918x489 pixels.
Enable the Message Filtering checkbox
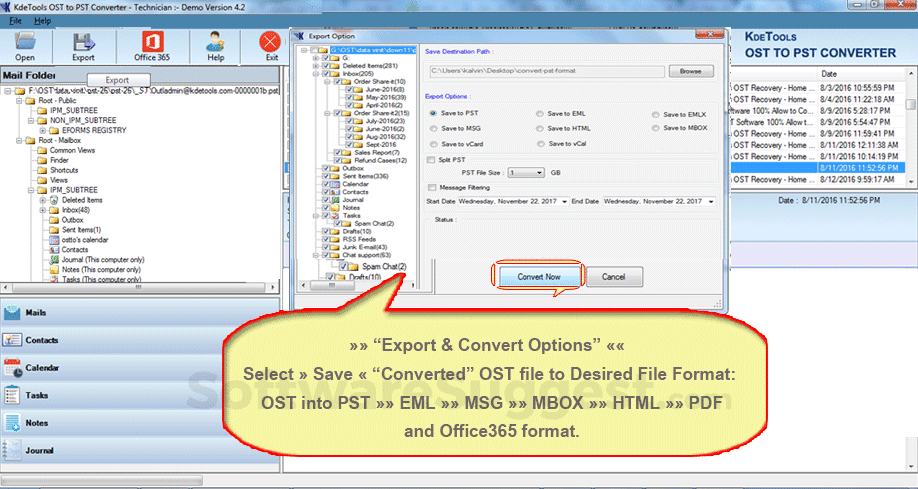point(432,187)
